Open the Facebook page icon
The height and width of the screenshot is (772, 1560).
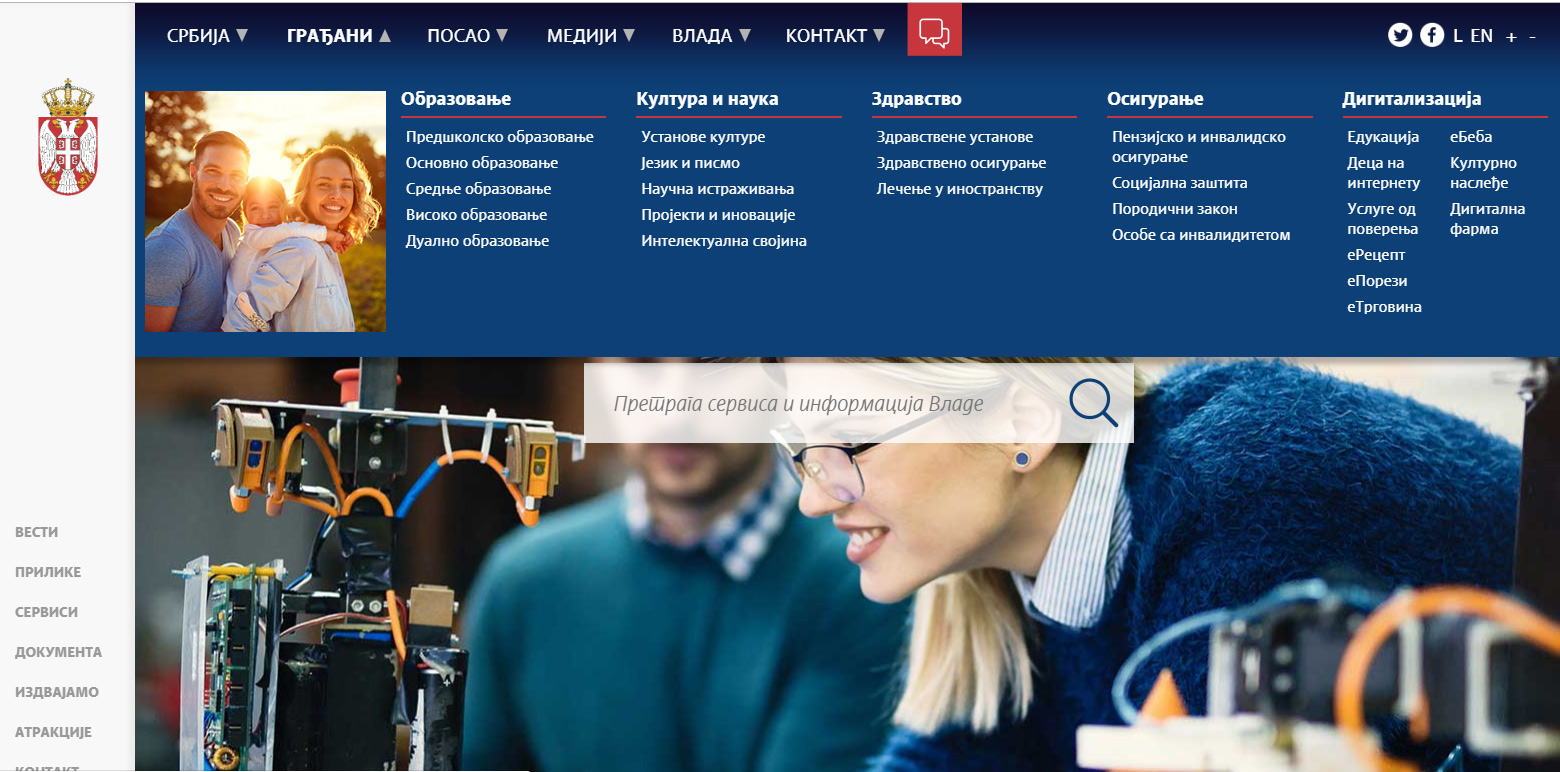coord(1432,35)
